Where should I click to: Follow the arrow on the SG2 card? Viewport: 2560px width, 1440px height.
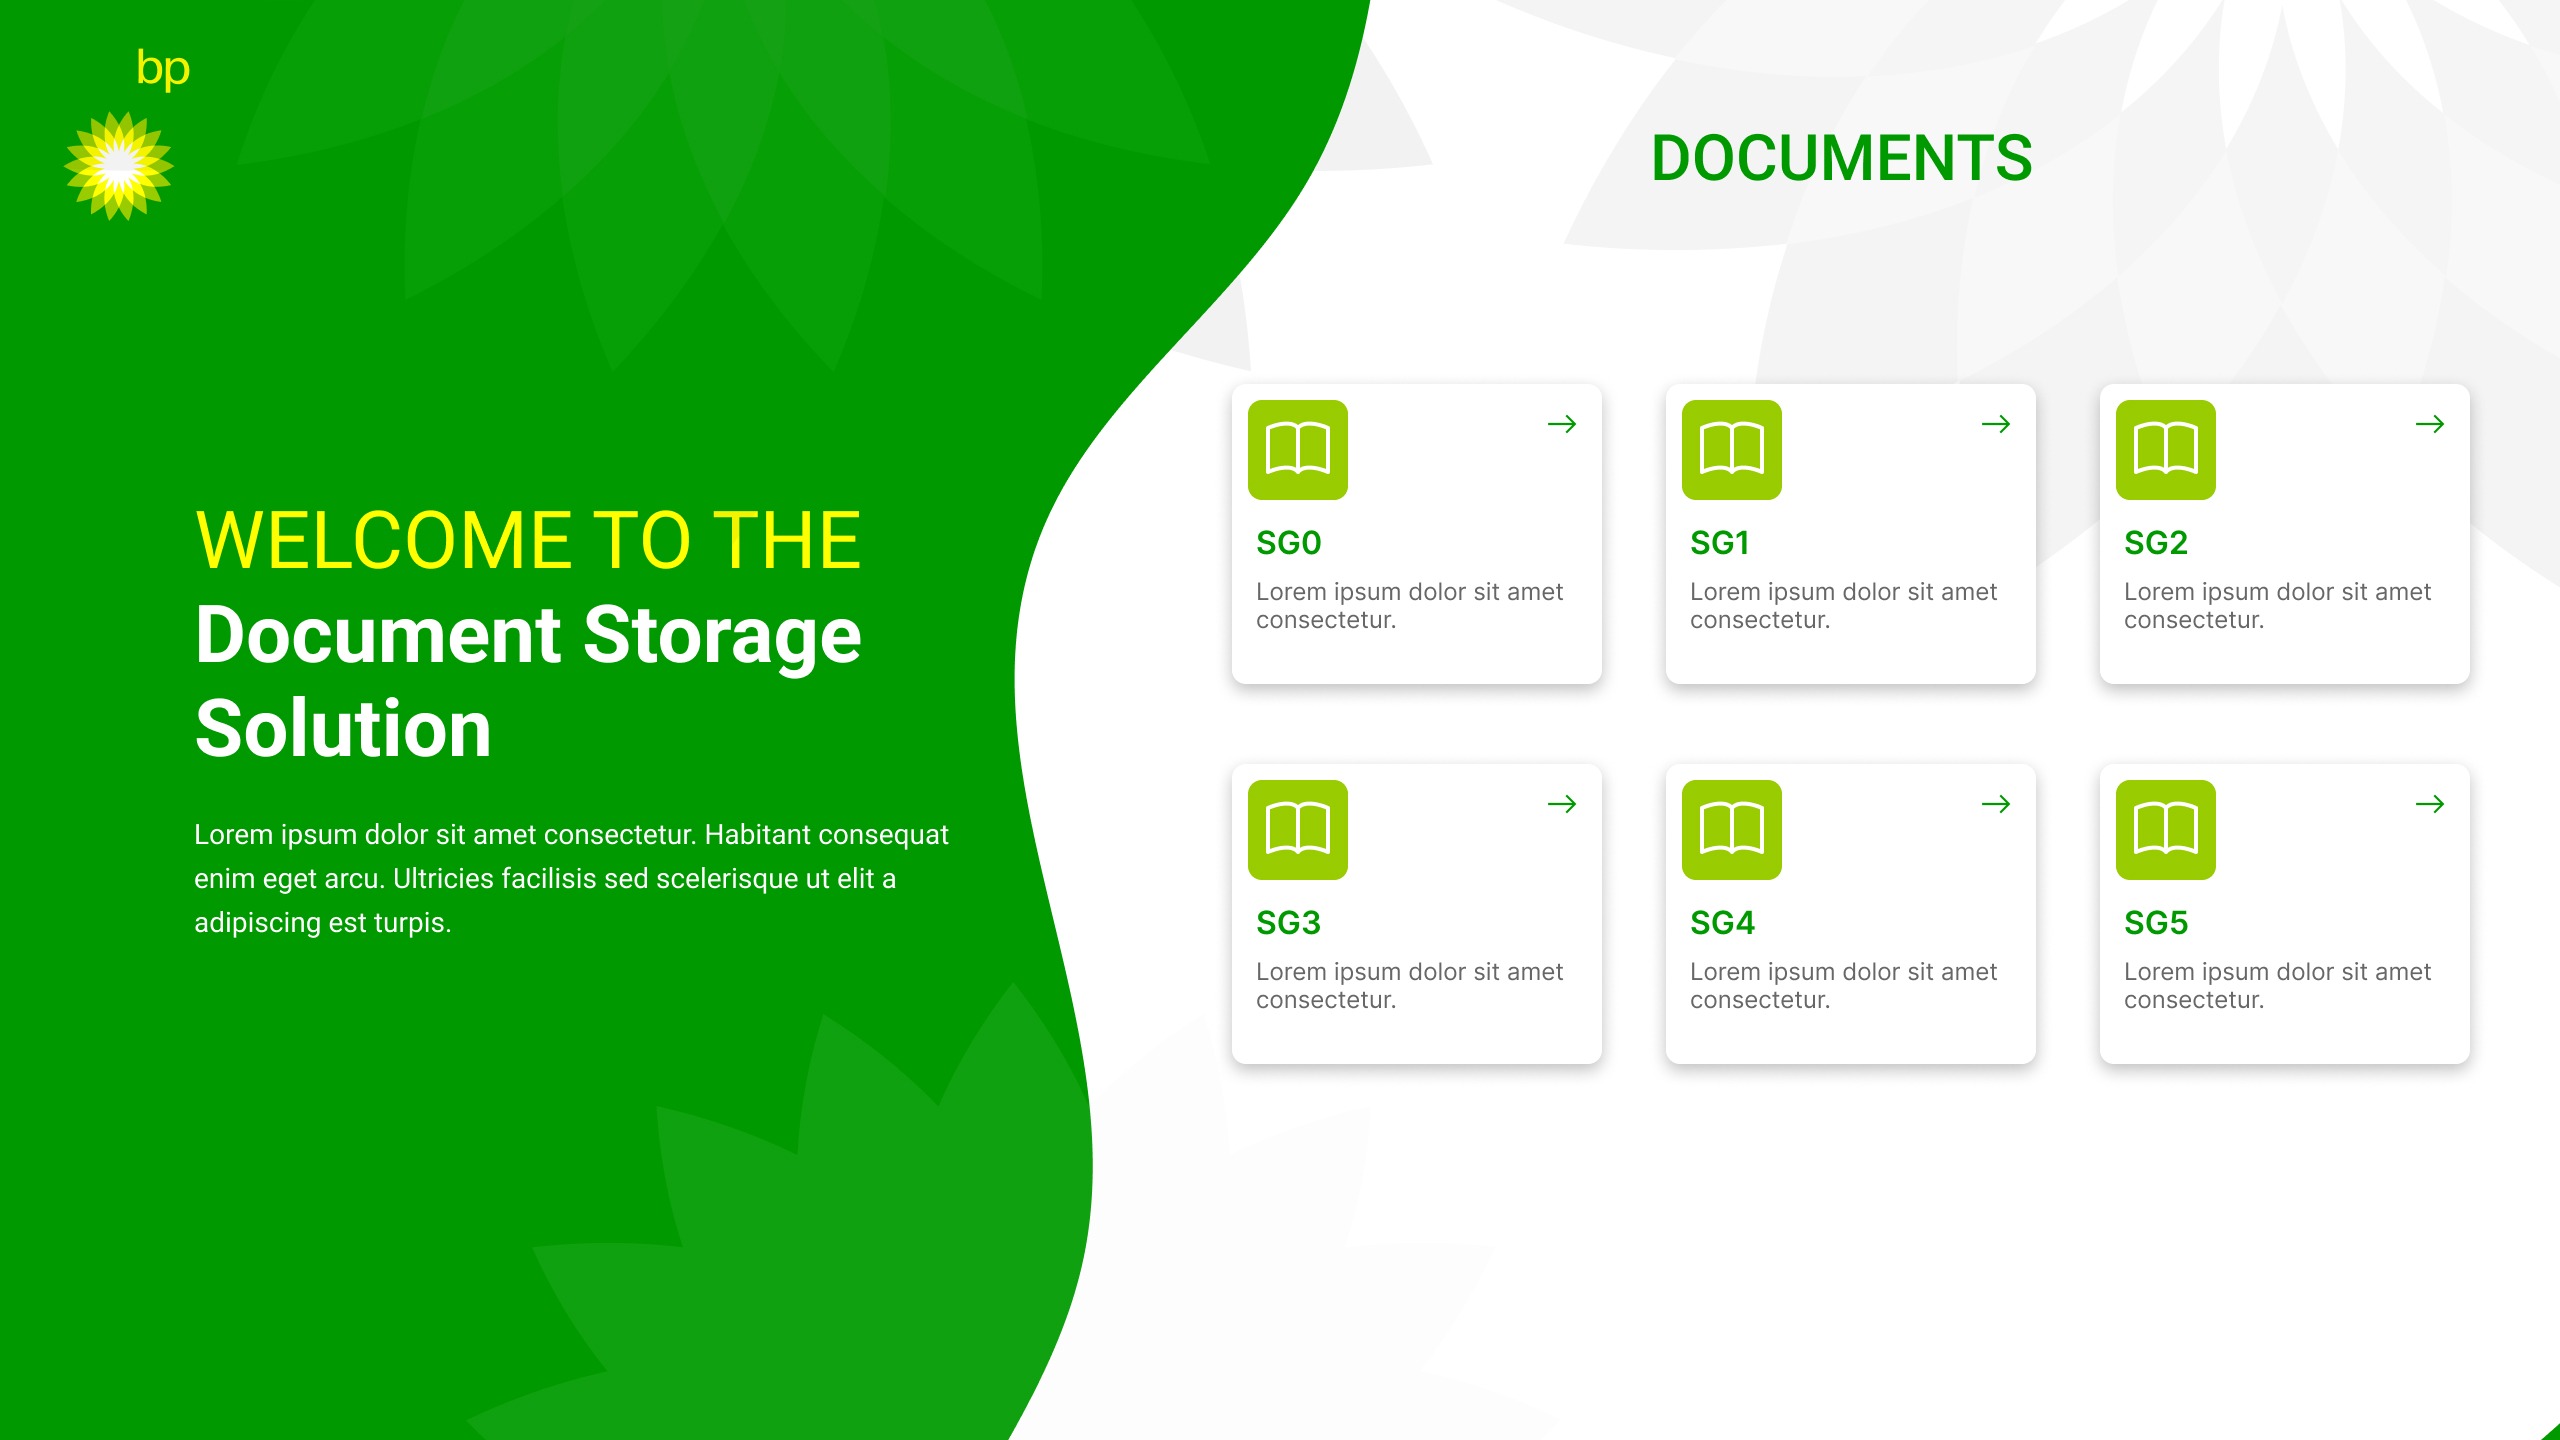pyautogui.click(x=2430, y=424)
